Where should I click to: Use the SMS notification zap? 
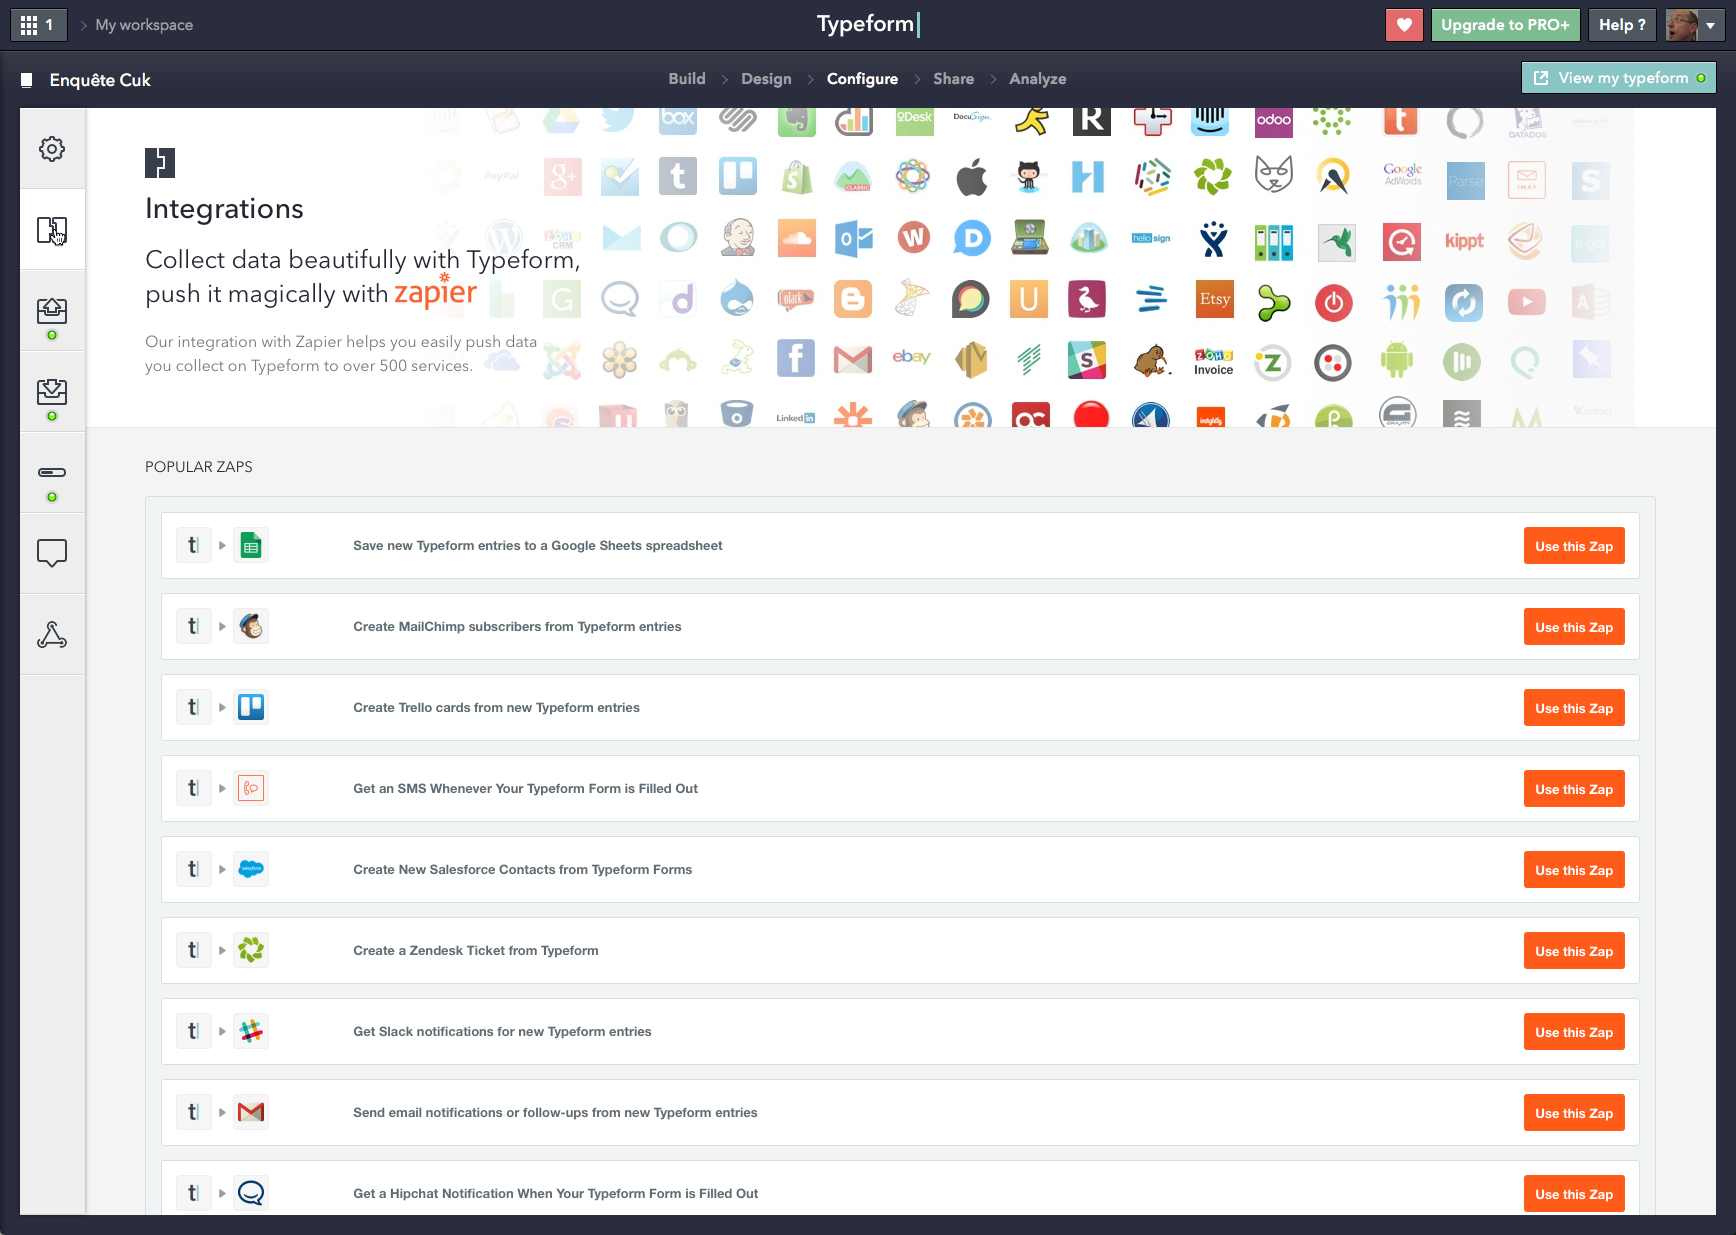click(x=1574, y=789)
